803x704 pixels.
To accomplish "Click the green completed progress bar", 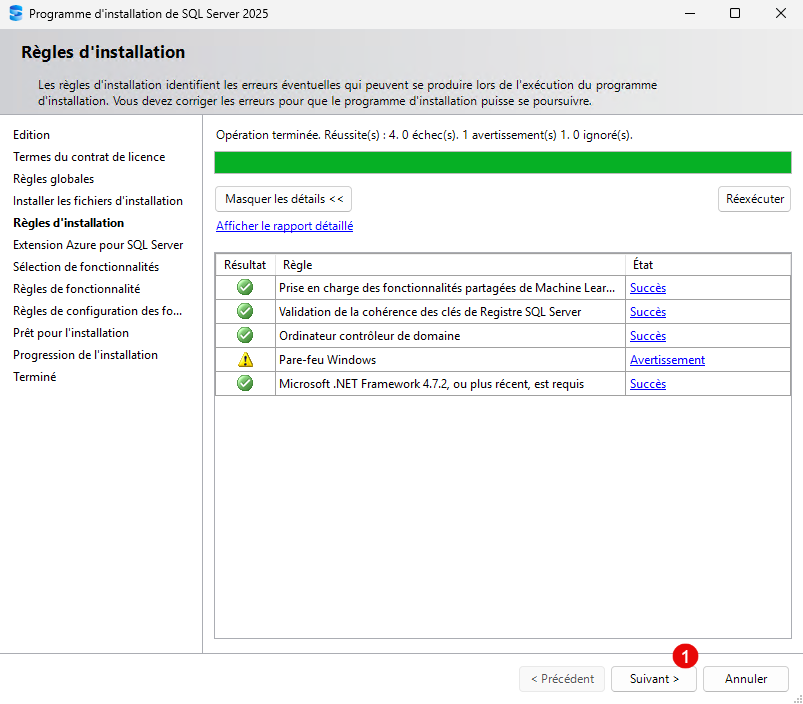I will [503, 162].
